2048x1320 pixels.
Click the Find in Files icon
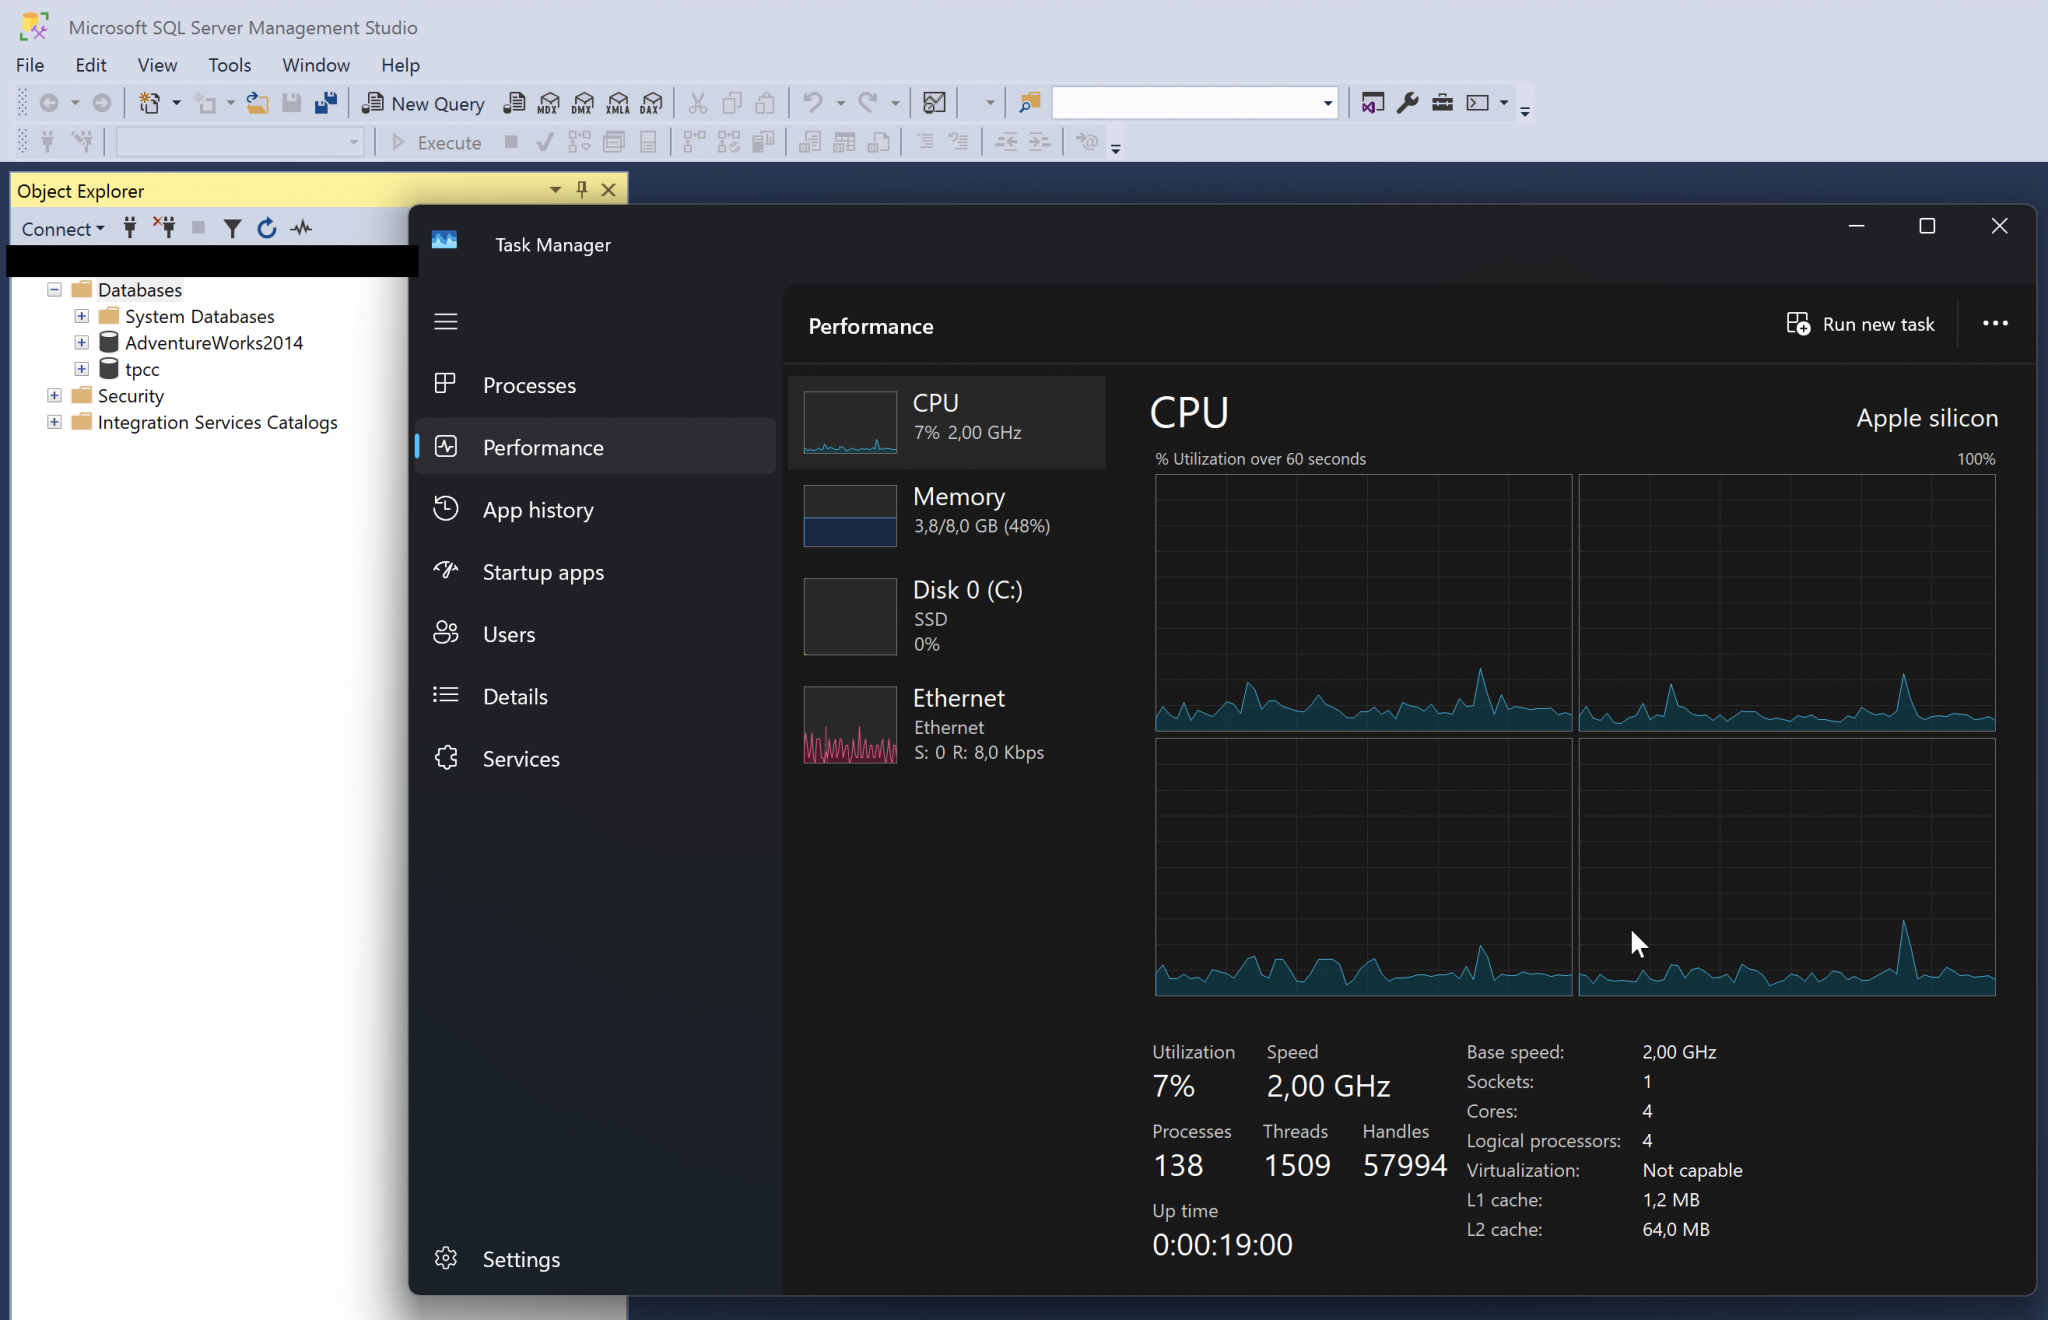pos(1029,103)
